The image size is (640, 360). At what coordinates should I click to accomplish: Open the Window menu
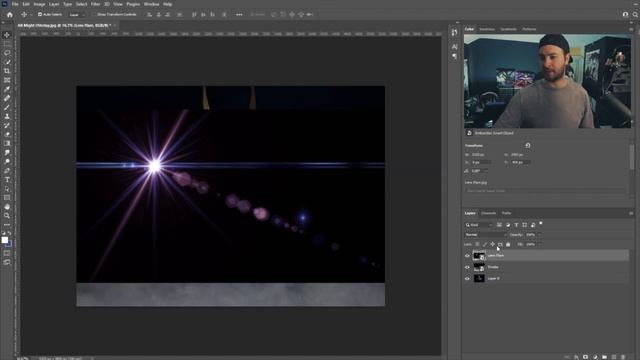point(151,4)
